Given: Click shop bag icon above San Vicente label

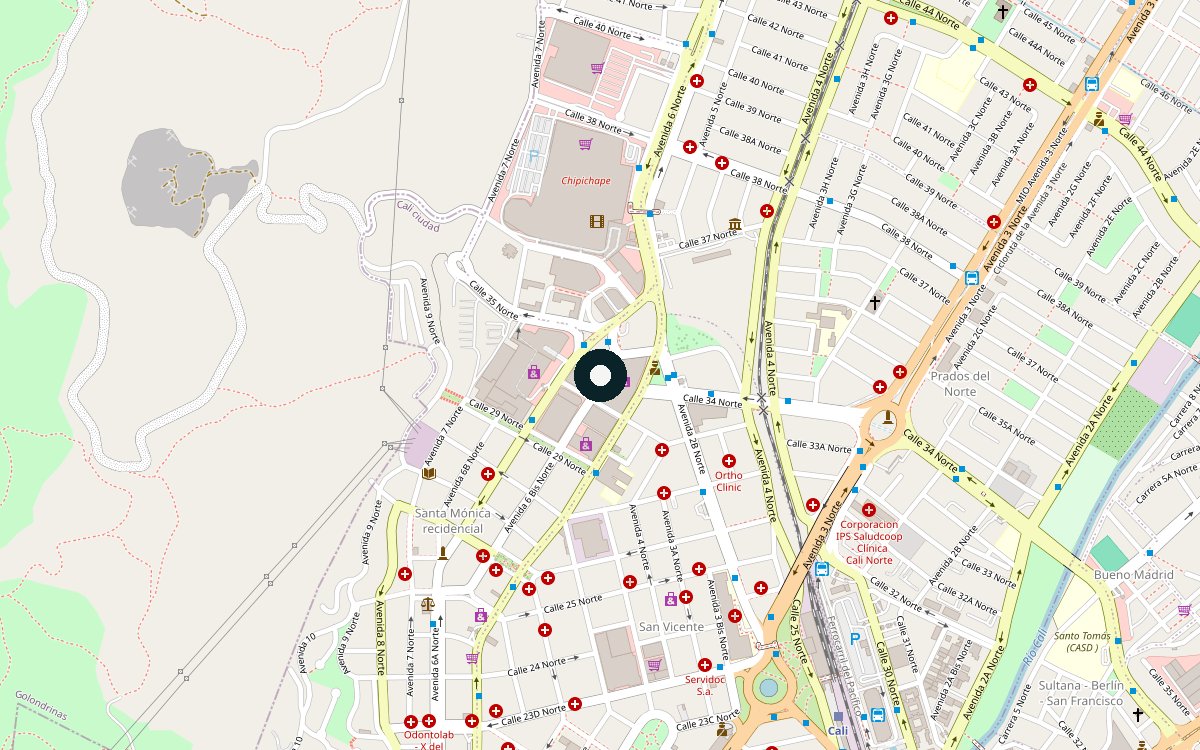Looking at the screenshot, I should point(671,599).
